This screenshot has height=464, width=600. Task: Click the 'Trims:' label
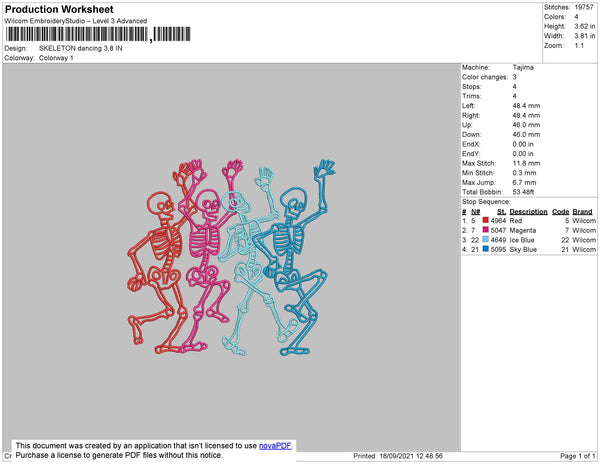pyautogui.click(x=471, y=96)
